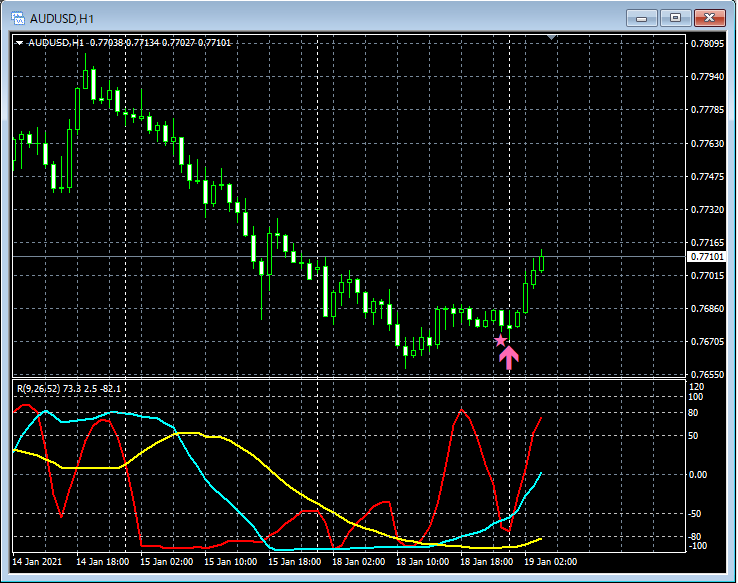Click the AUDUSD,H1 window title text
The height and width of the screenshot is (583, 738).
64,18
